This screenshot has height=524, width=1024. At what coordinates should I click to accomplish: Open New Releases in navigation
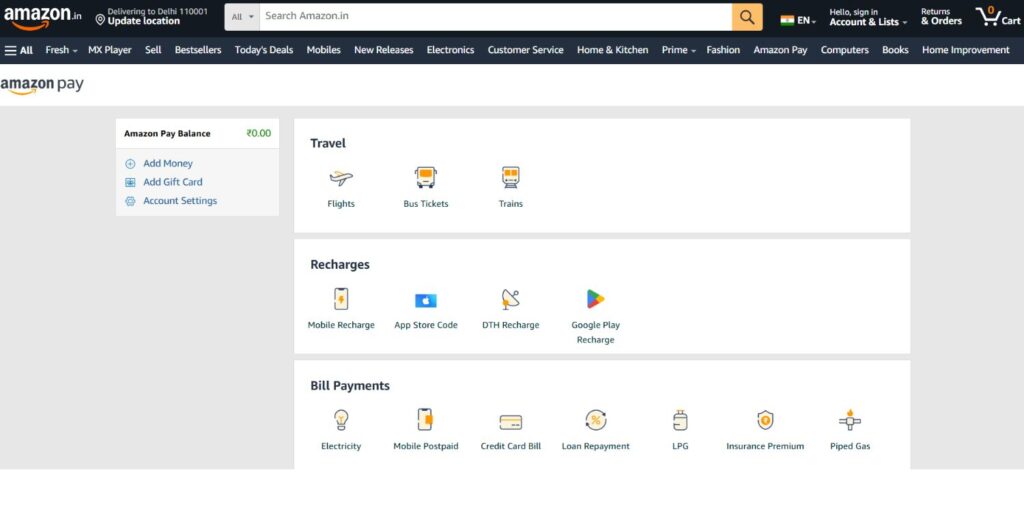coord(383,50)
